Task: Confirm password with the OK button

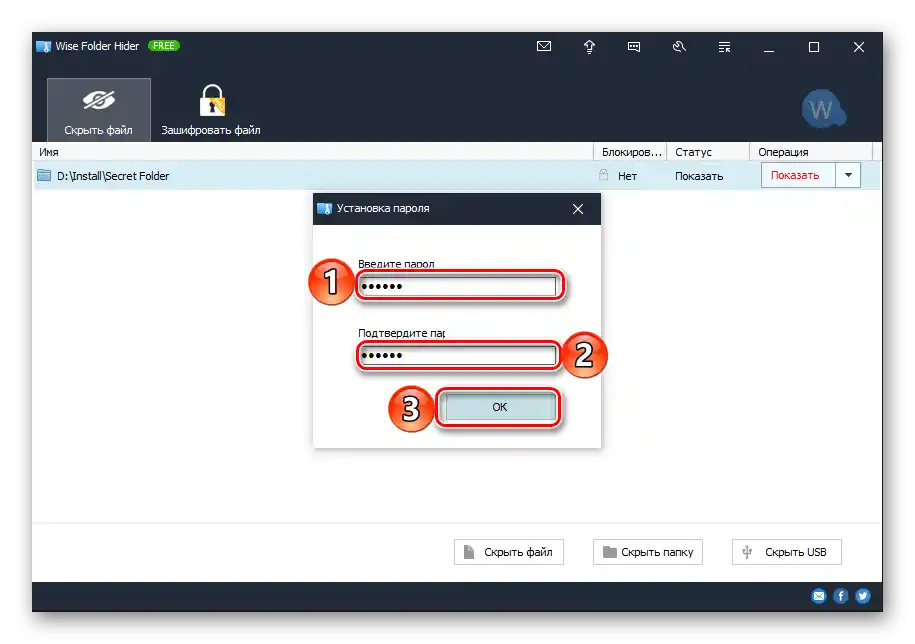Action: [498, 407]
